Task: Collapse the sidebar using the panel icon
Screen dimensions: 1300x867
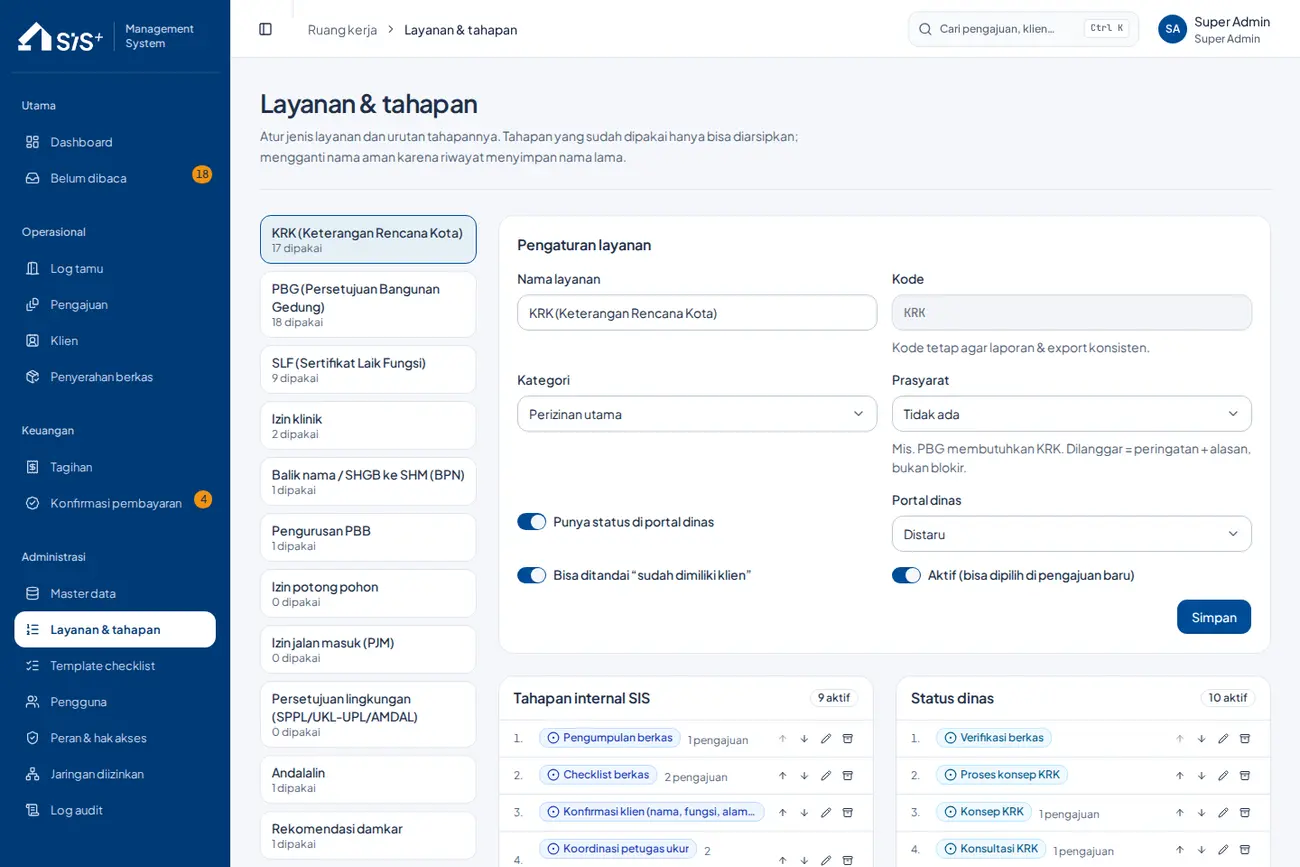Action: 265,29
